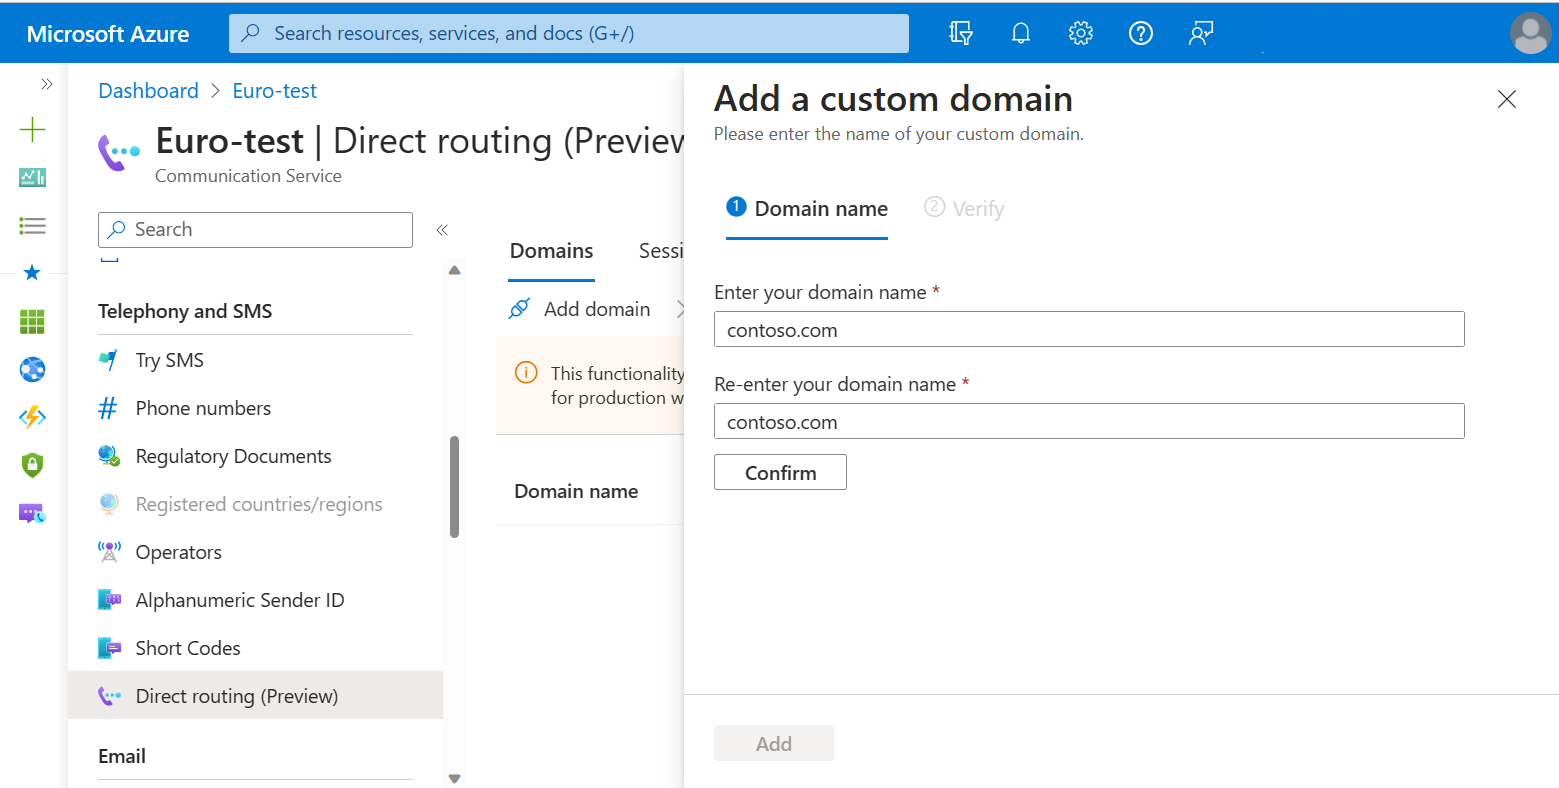Click the Microsoft Azure home logo text
This screenshot has width=1559, height=788.
[x=108, y=33]
